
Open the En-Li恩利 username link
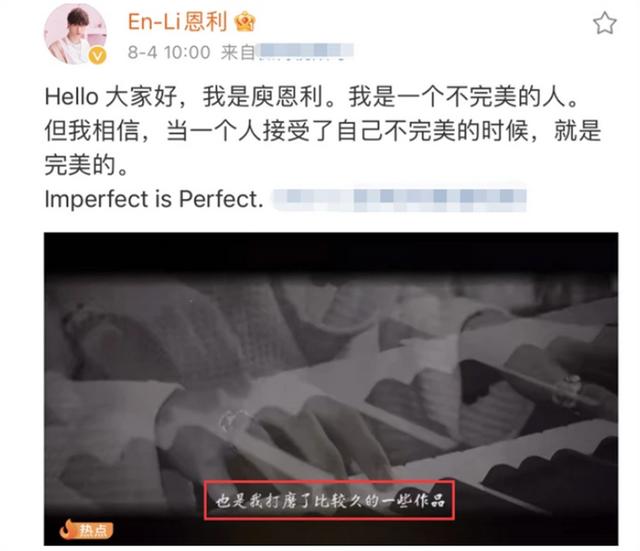[178, 22]
